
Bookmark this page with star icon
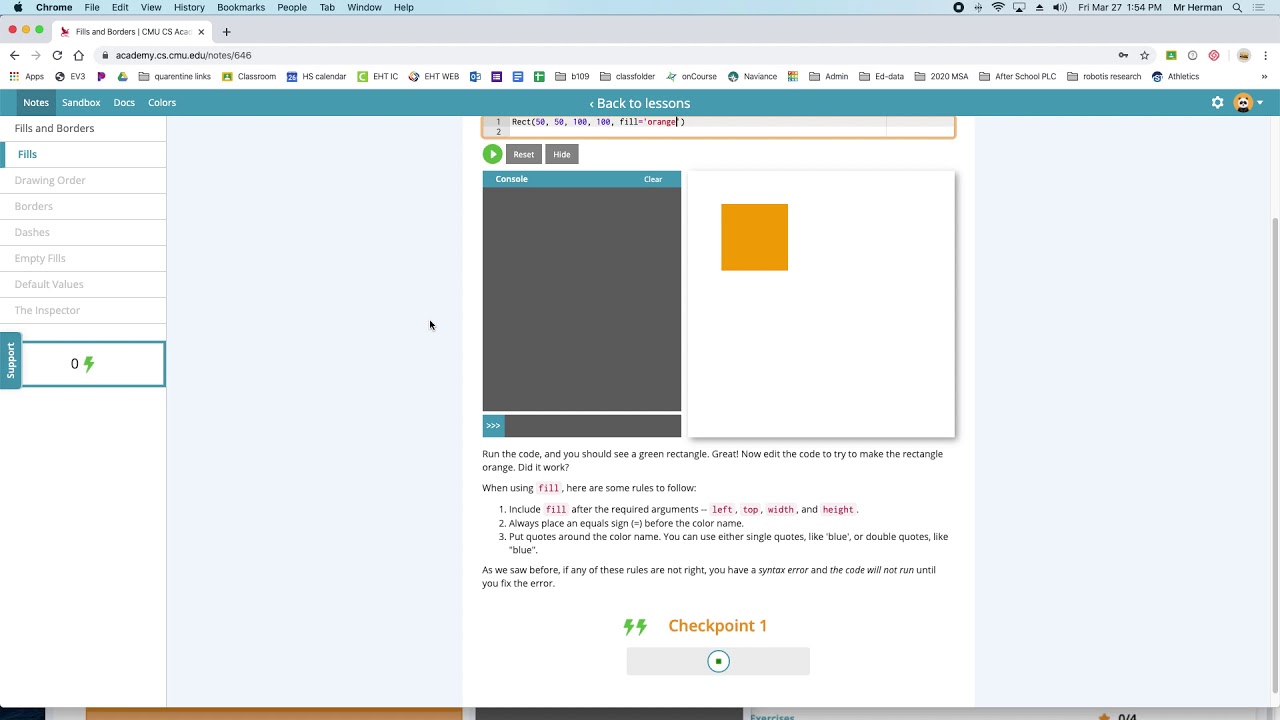1144,55
